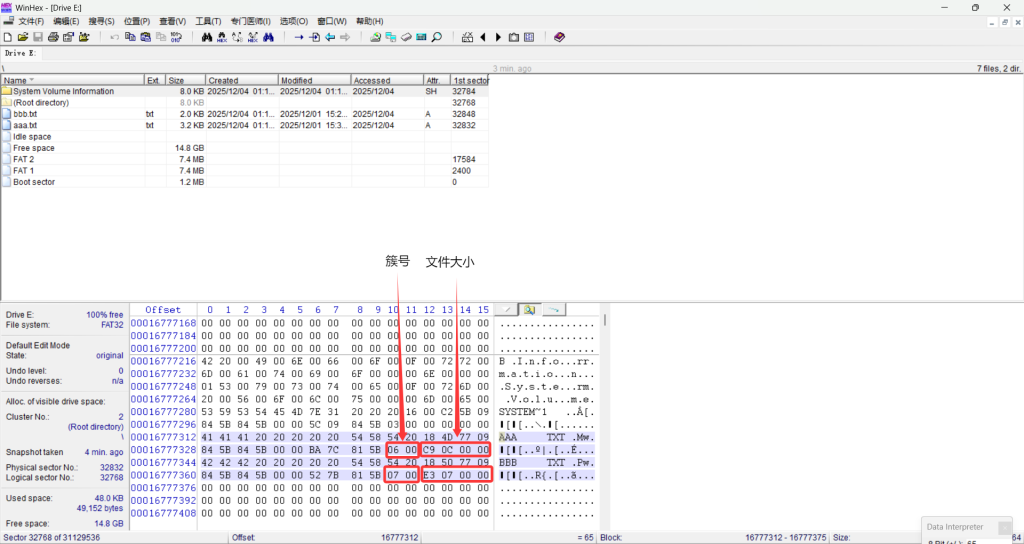This screenshot has height=544, width=1024.
Task: Close the Data Interpreter window
Action: coord(1004,527)
